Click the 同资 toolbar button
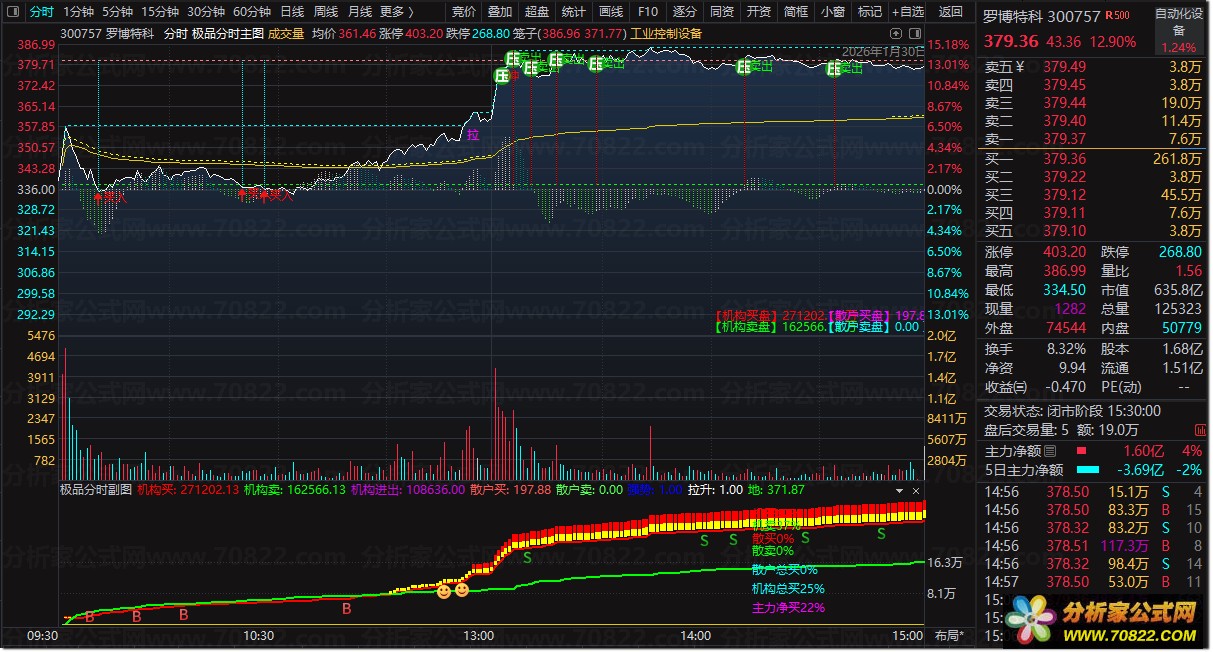The width and height of the screenshot is (1213, 652). 722,12
